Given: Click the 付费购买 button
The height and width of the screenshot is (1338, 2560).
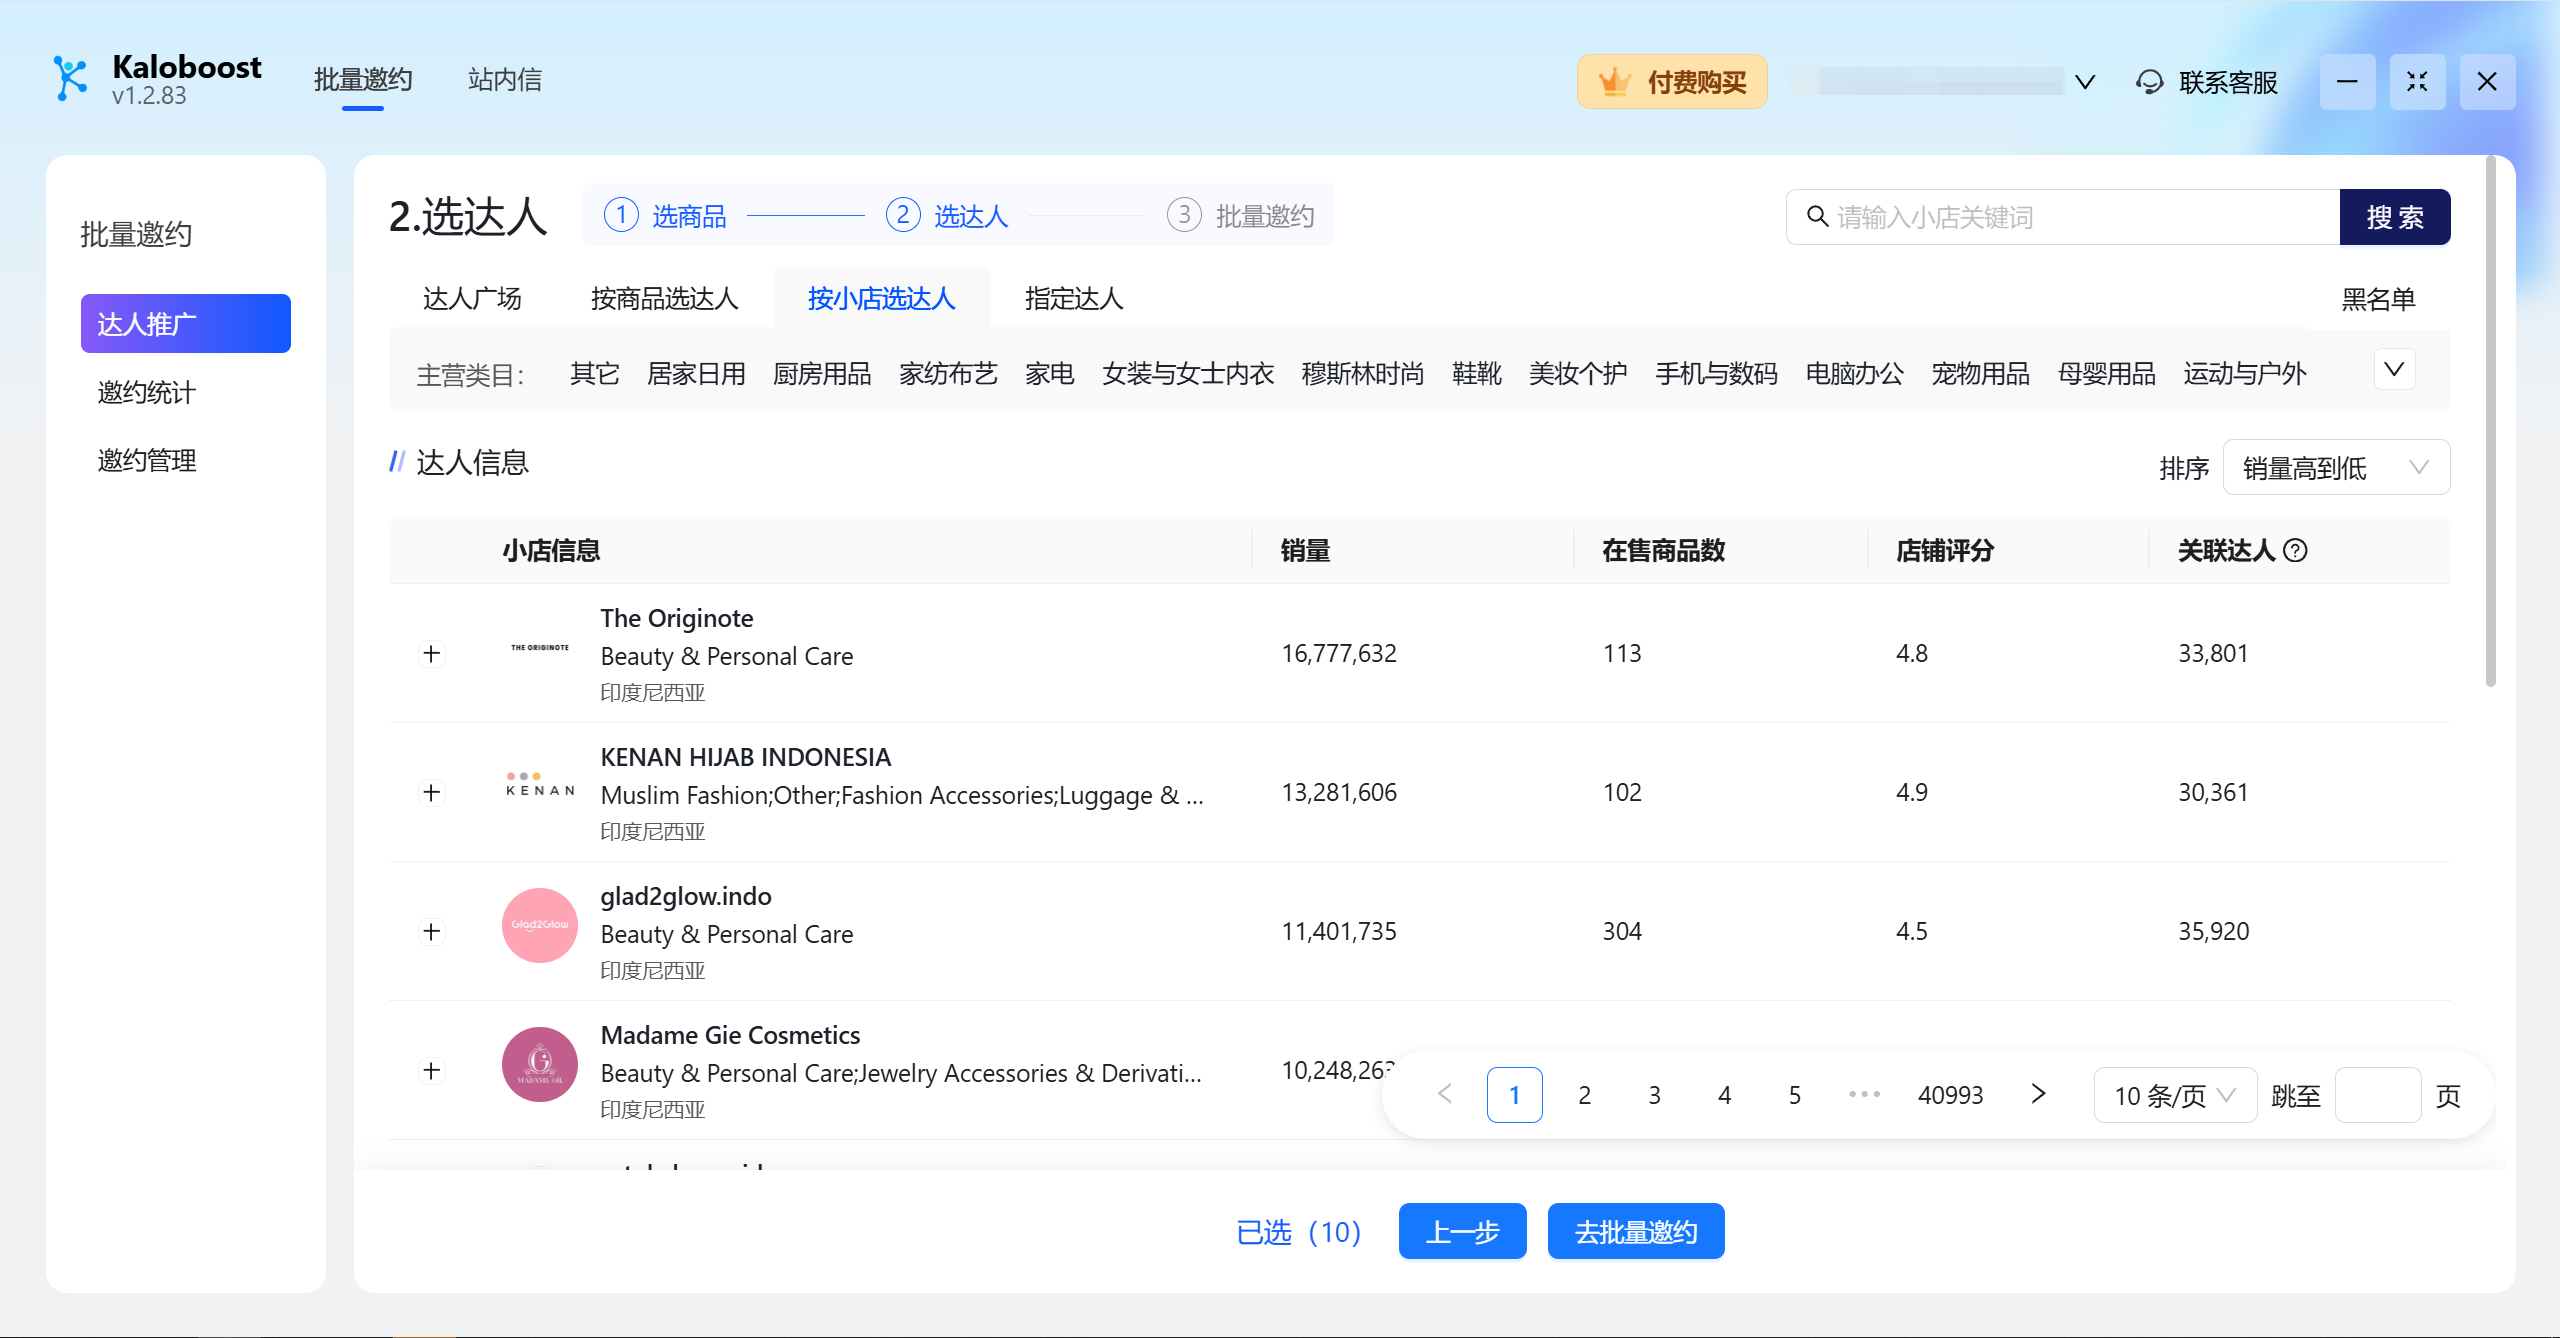Looking at the screenshot, I should pyautogui.click(x=1672, y=82).
